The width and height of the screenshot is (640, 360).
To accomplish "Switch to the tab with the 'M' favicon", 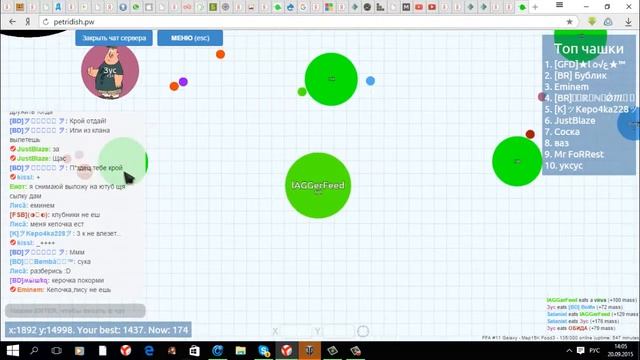I will pyautogui.click(x=406, y=7).
